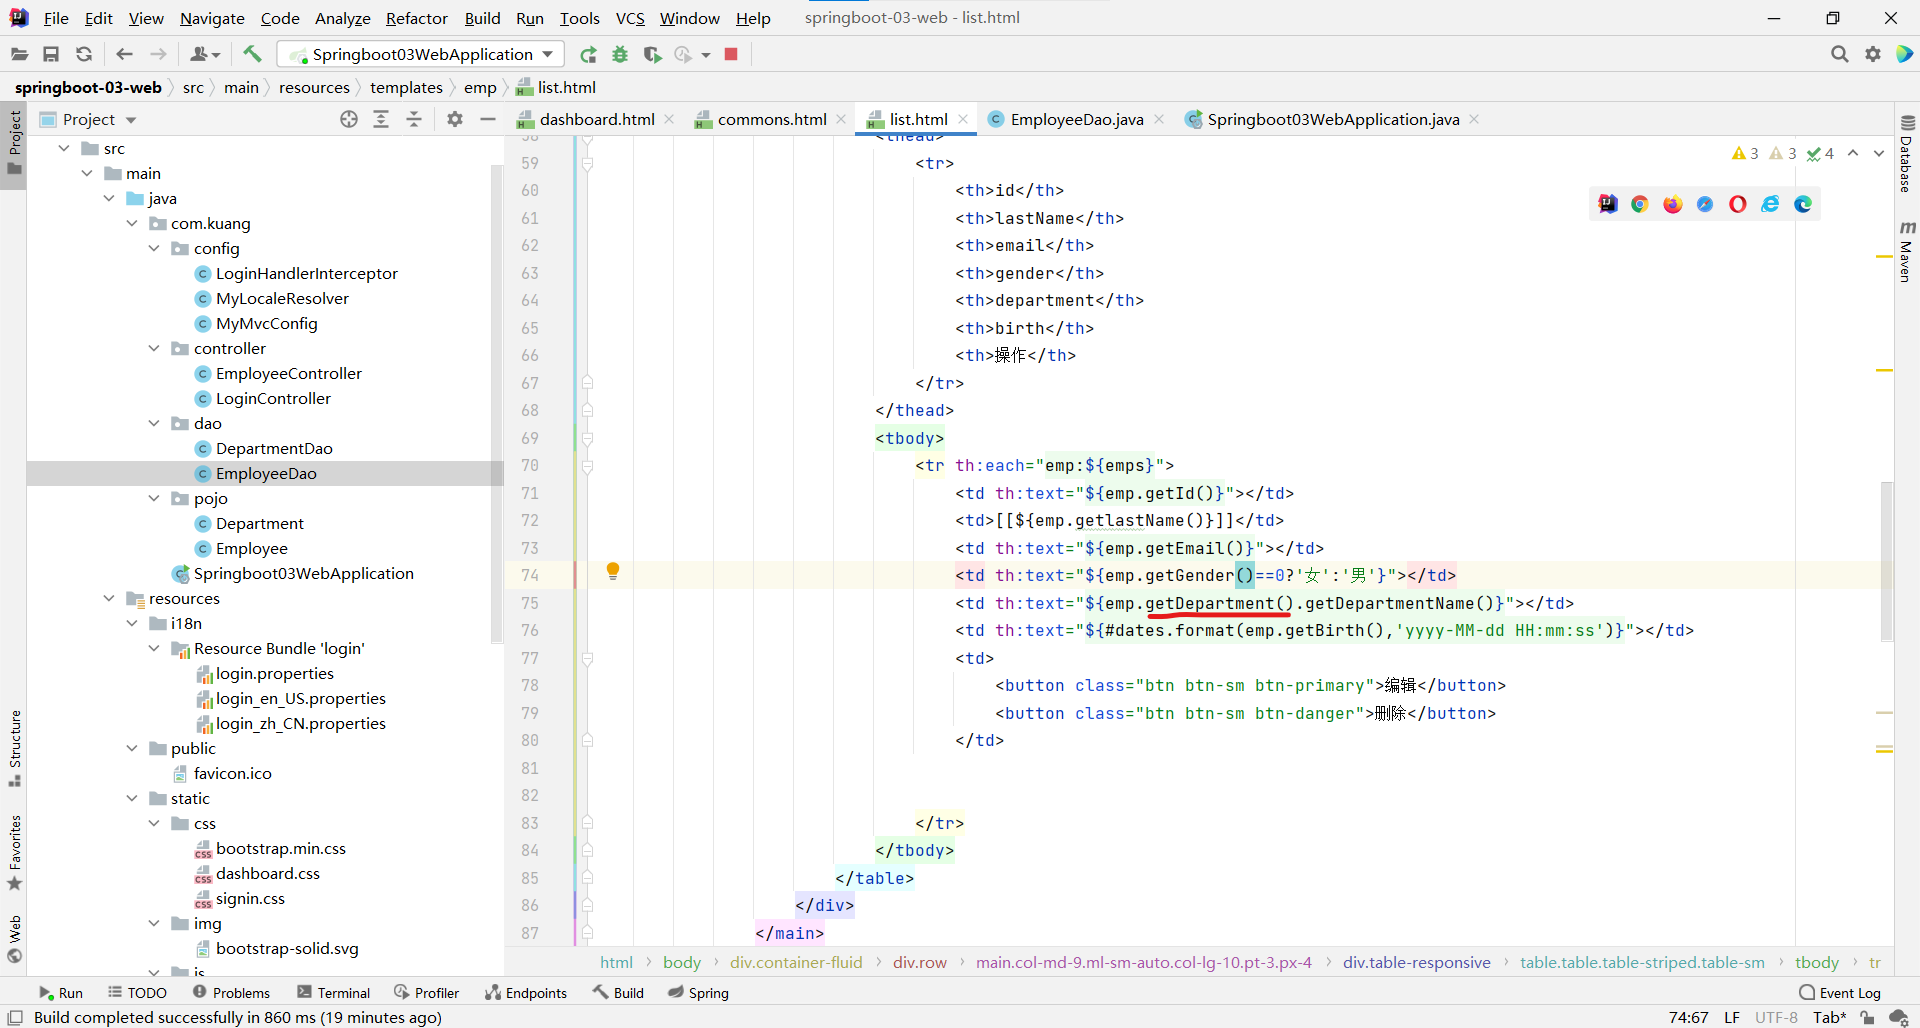Open page in Chrome browser icon

(x=1640, y=204)
